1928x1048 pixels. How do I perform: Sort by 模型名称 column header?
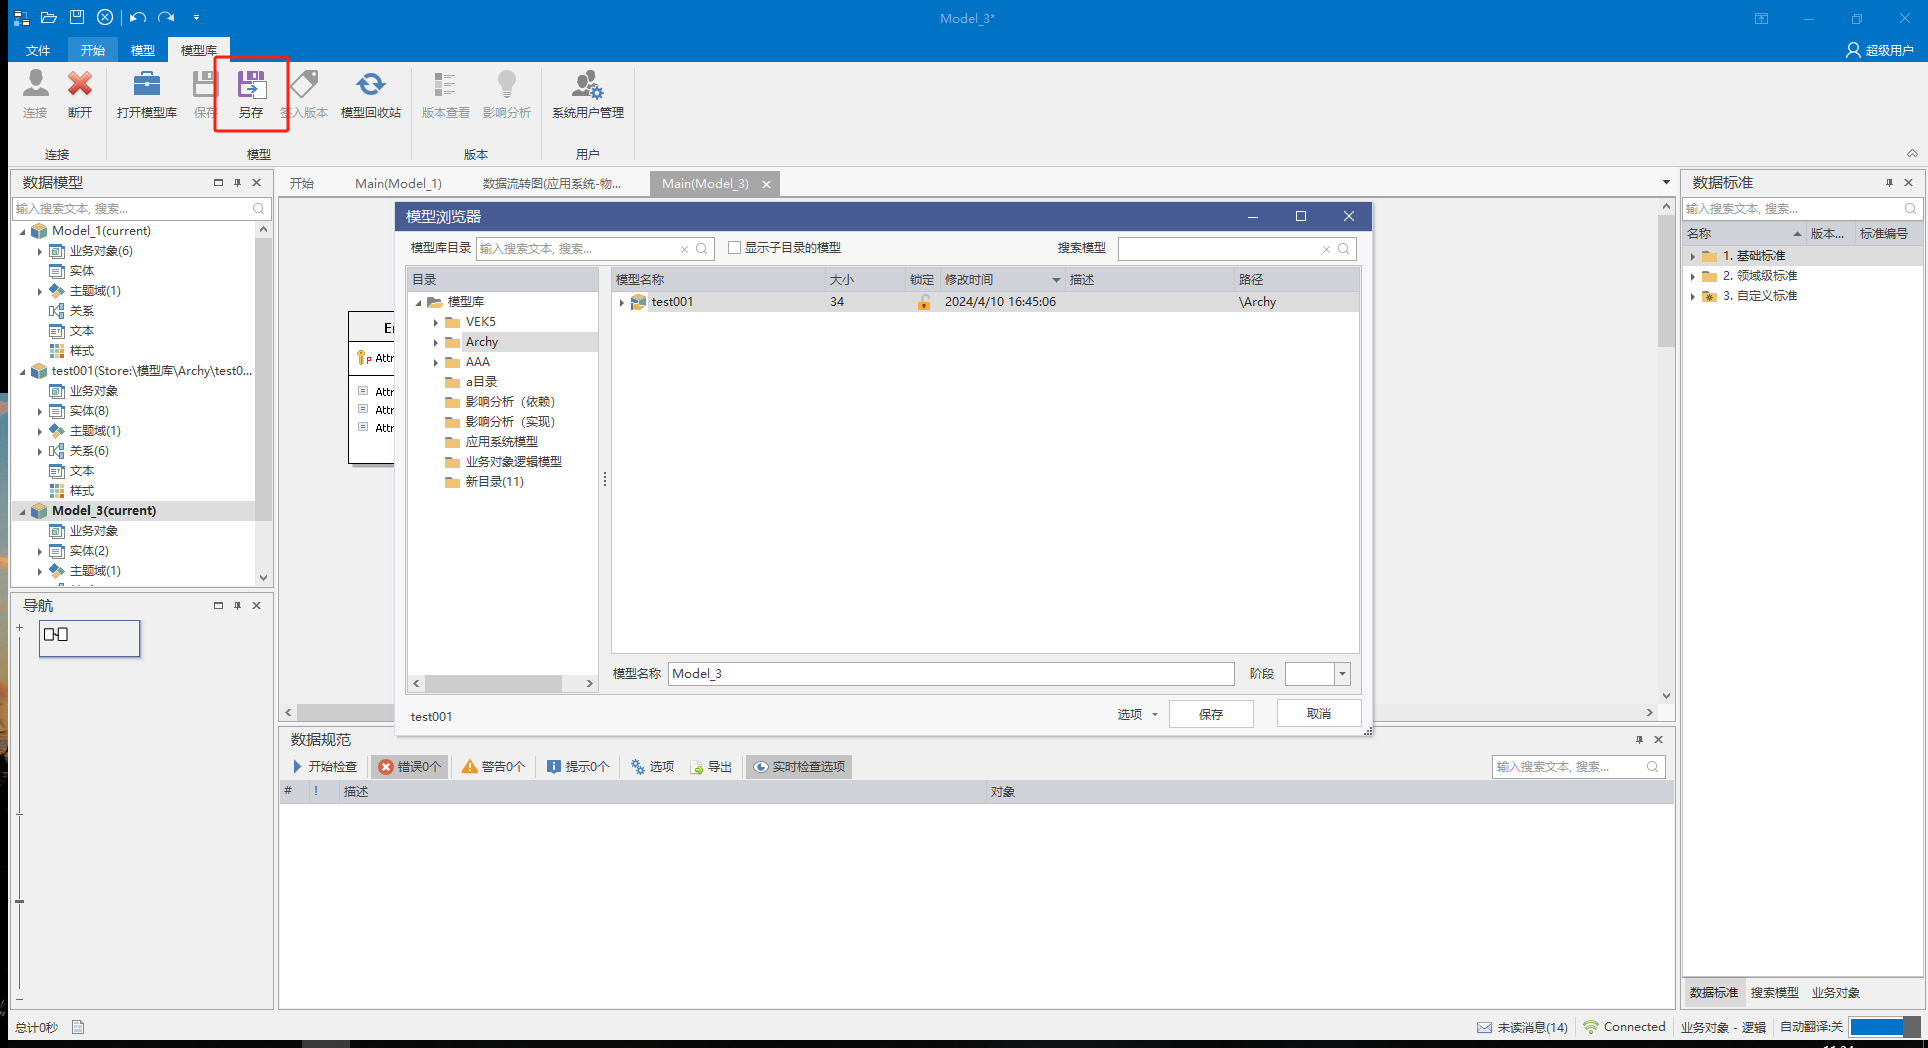[718, 280]
